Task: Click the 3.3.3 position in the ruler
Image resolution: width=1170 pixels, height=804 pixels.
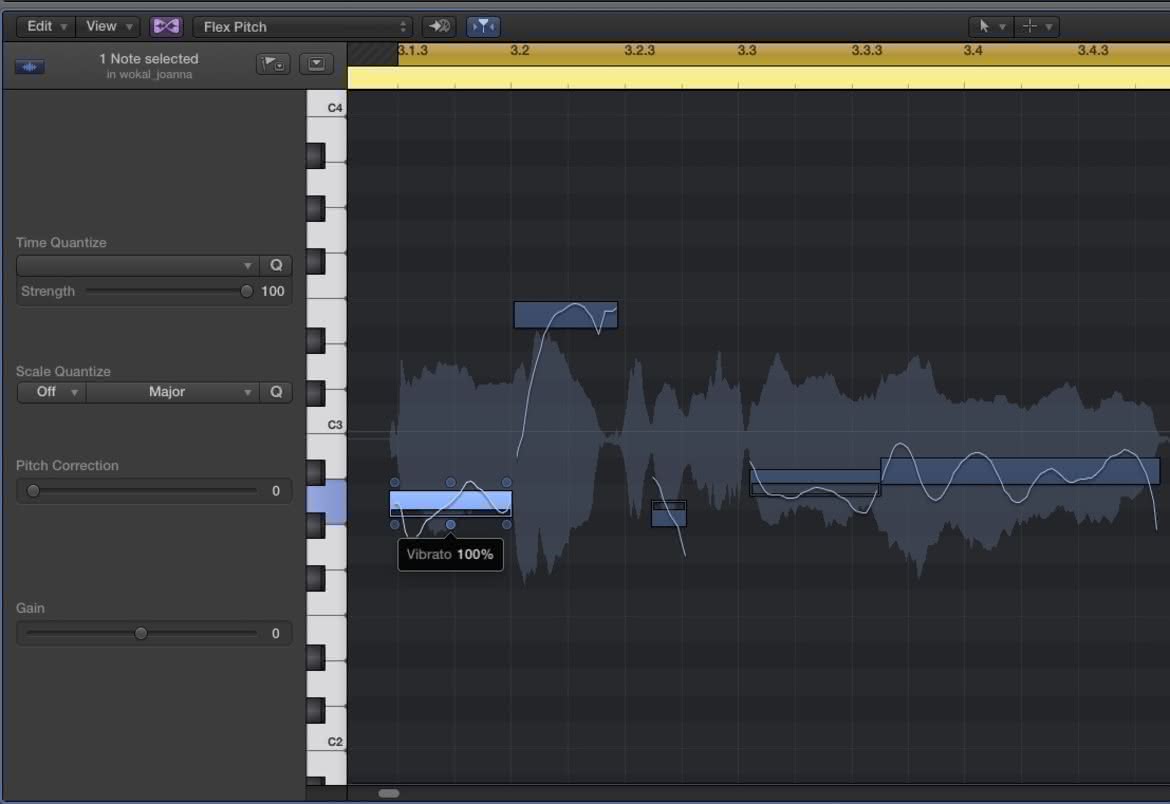Action: click(x=866, y=51)
